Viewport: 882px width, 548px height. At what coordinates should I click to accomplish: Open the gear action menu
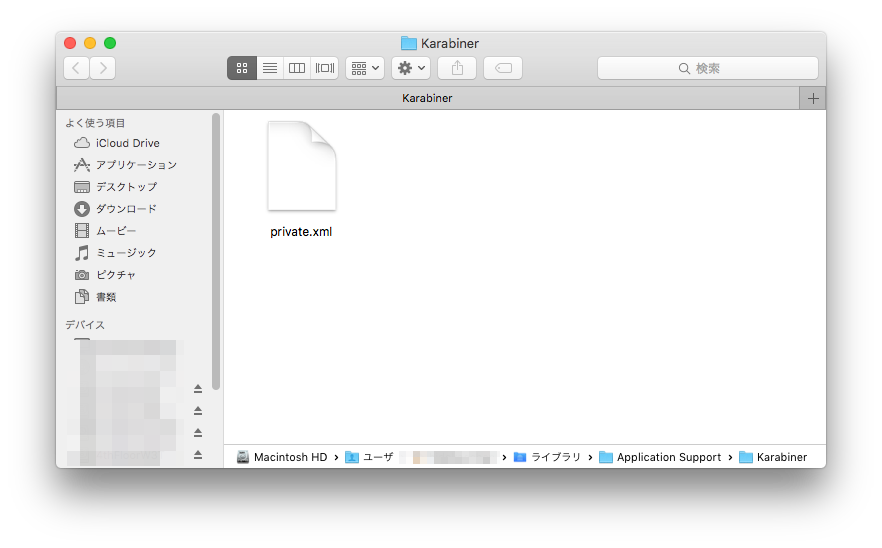click(x=410, y=68)
